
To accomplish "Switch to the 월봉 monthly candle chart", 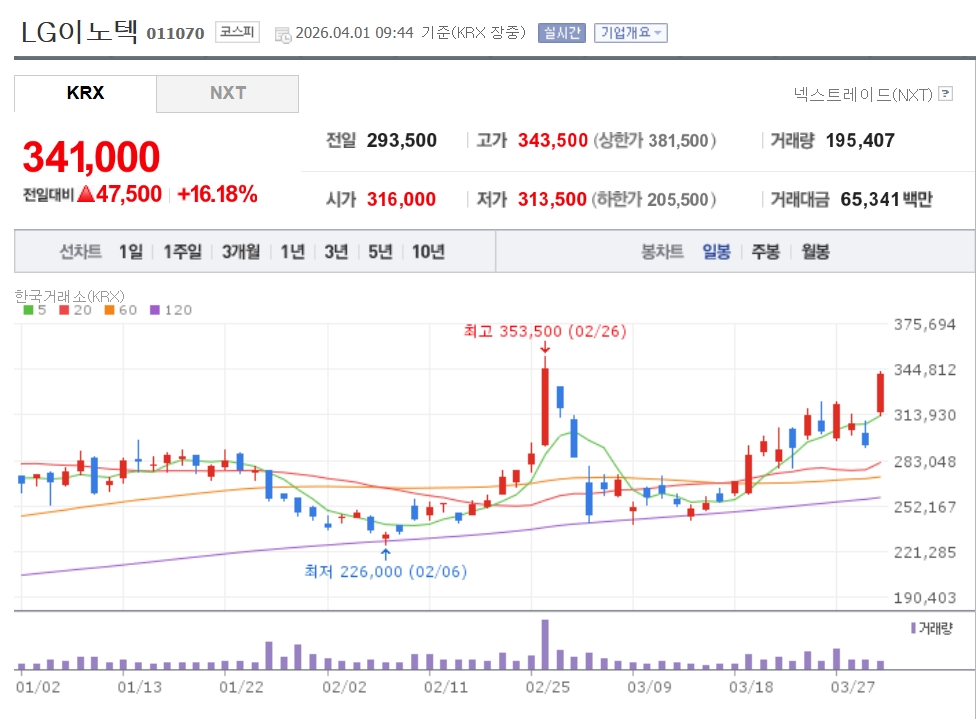I will [815, 252].
